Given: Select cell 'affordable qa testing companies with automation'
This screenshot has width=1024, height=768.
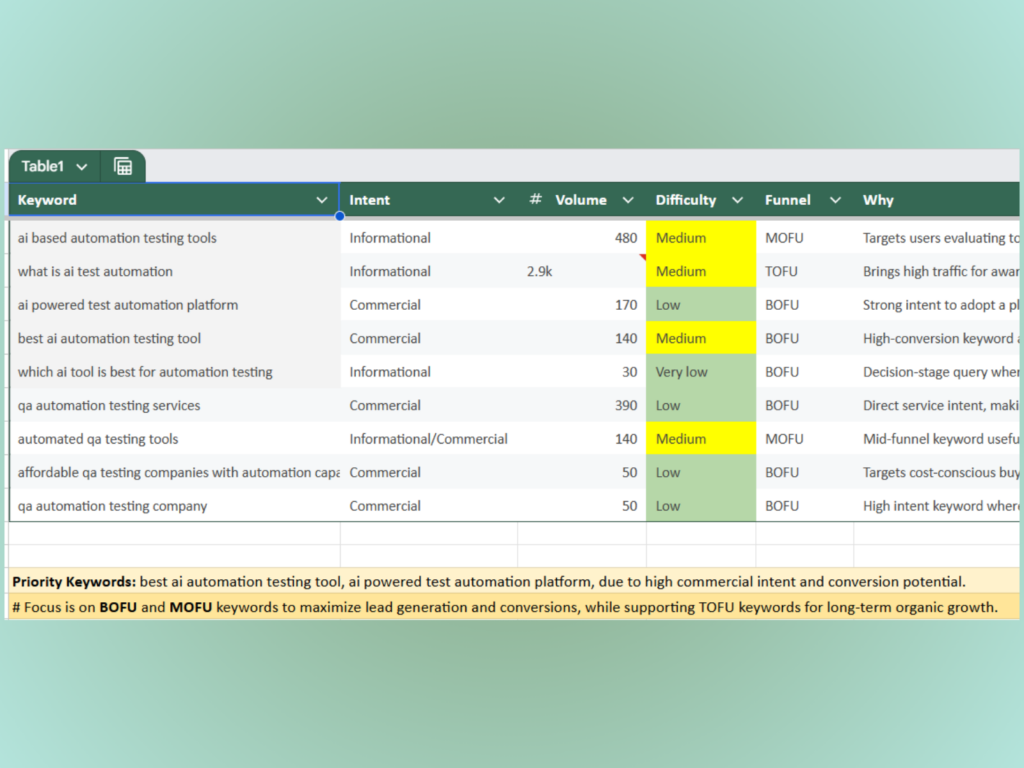Looking at the screenshot, I should point(175,472).
